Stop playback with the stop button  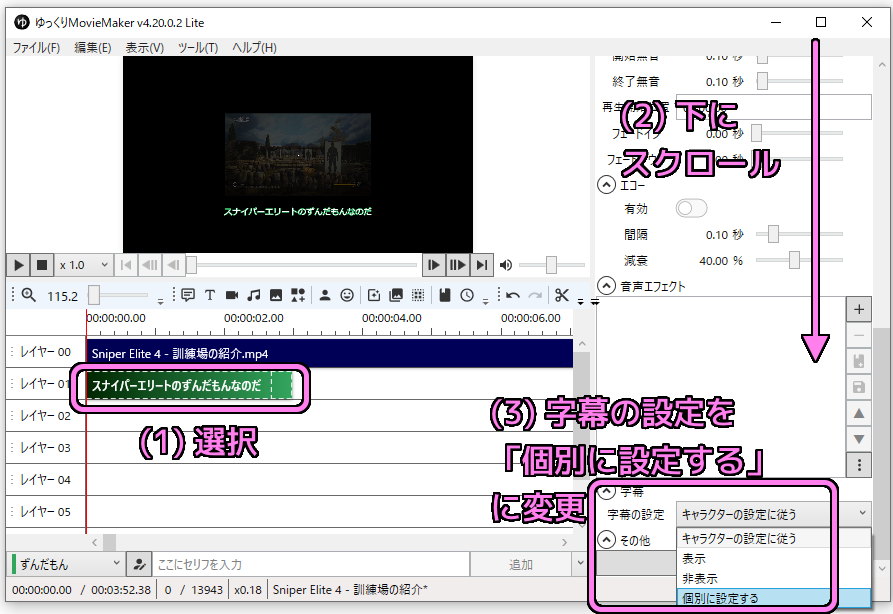pos(42,265)
